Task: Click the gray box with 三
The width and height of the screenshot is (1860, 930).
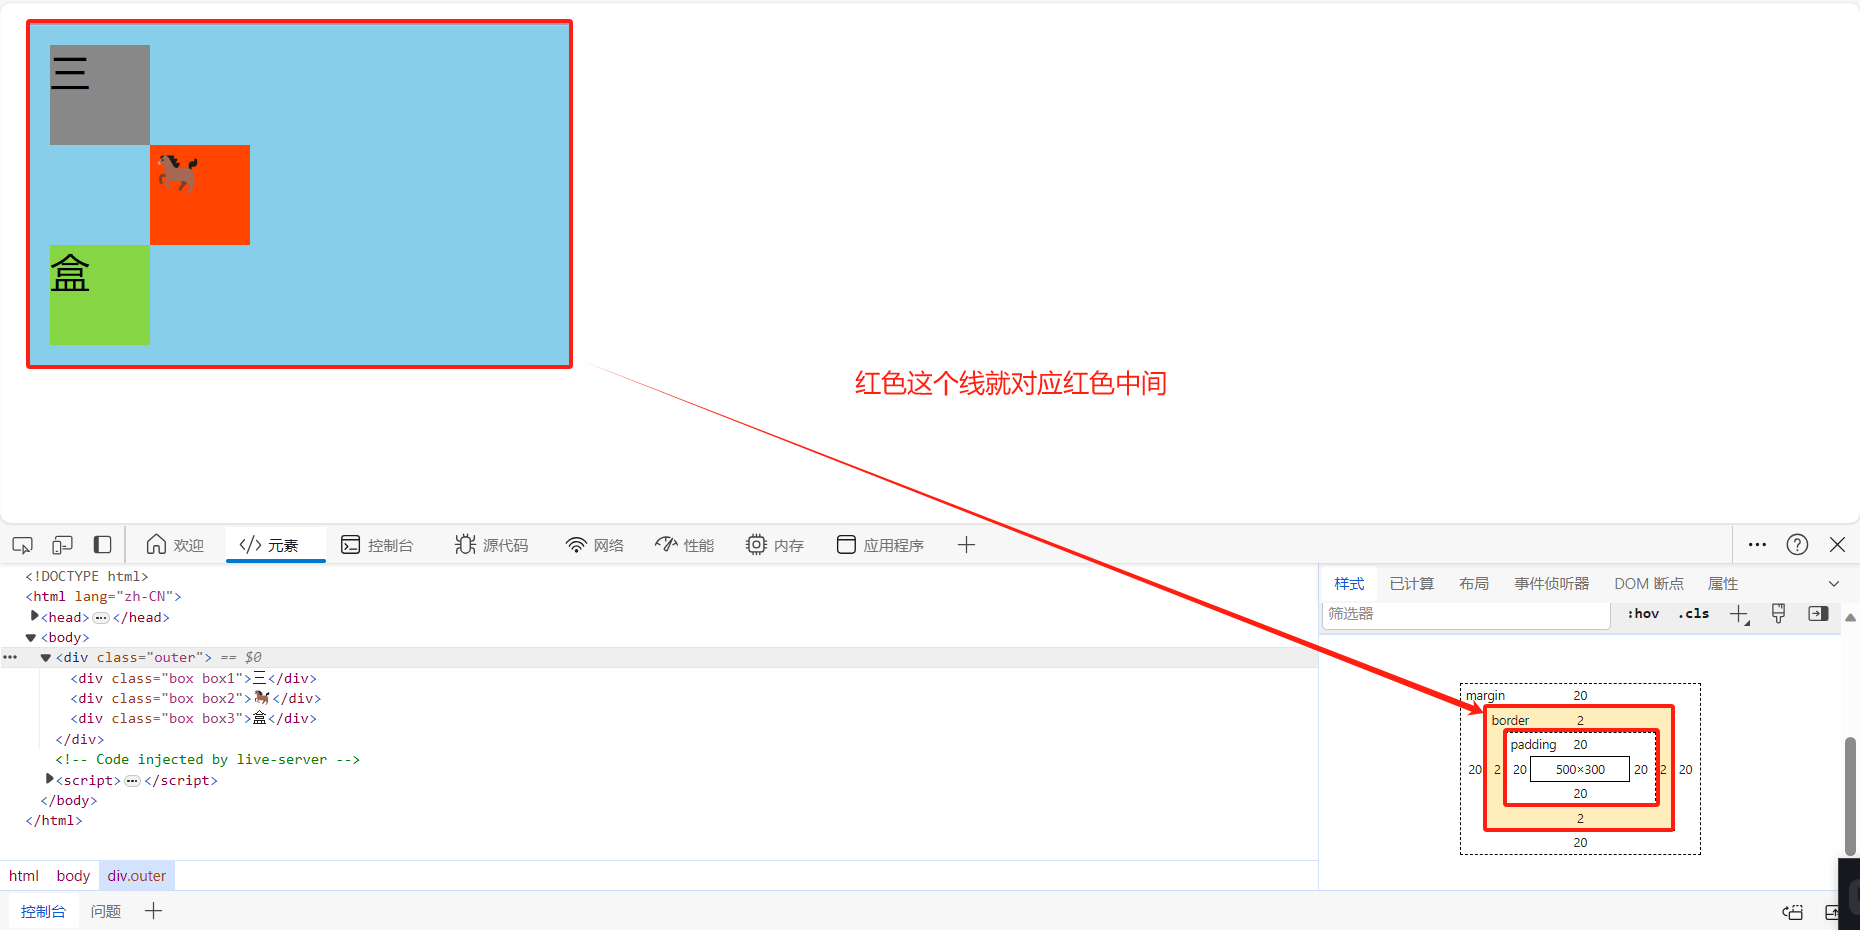Action: (100, 95)
